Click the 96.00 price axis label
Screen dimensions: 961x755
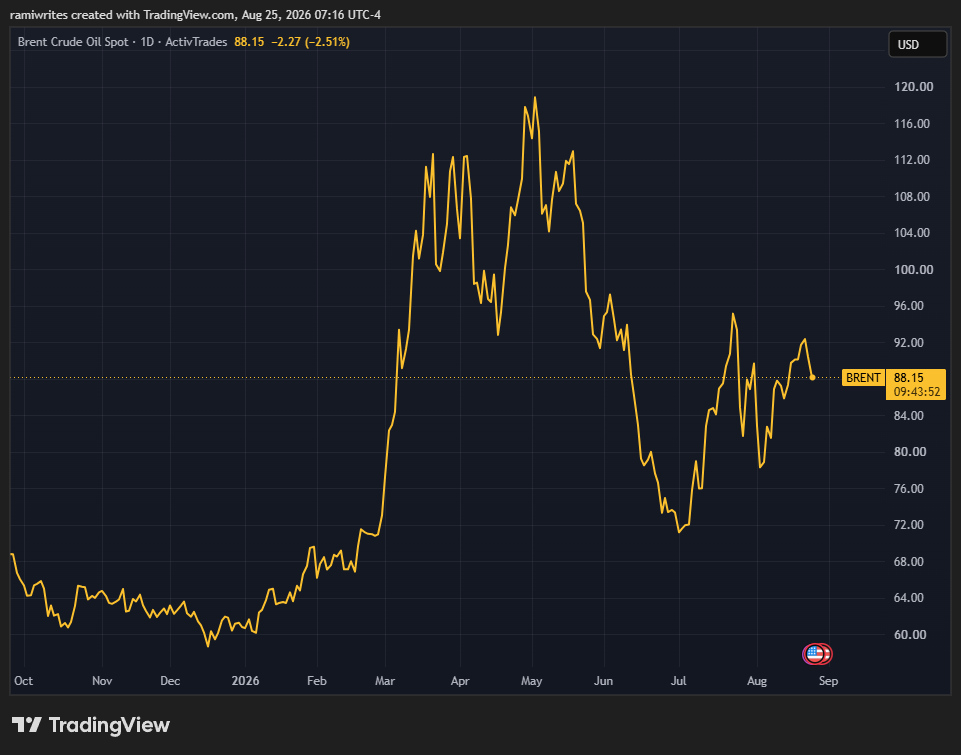(x=909, y=305)
